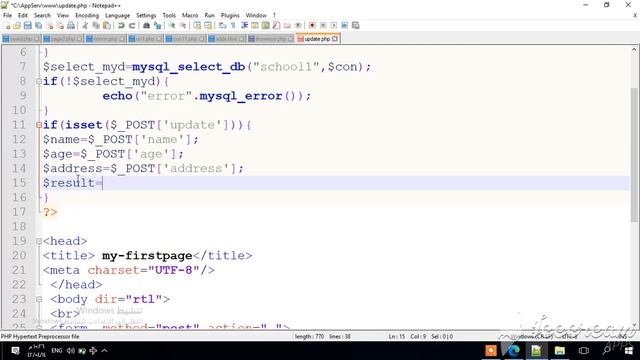This screenshot has width=640, height=360.
Task: Click the mysql_select_db function text
Action: click(188, 67)
